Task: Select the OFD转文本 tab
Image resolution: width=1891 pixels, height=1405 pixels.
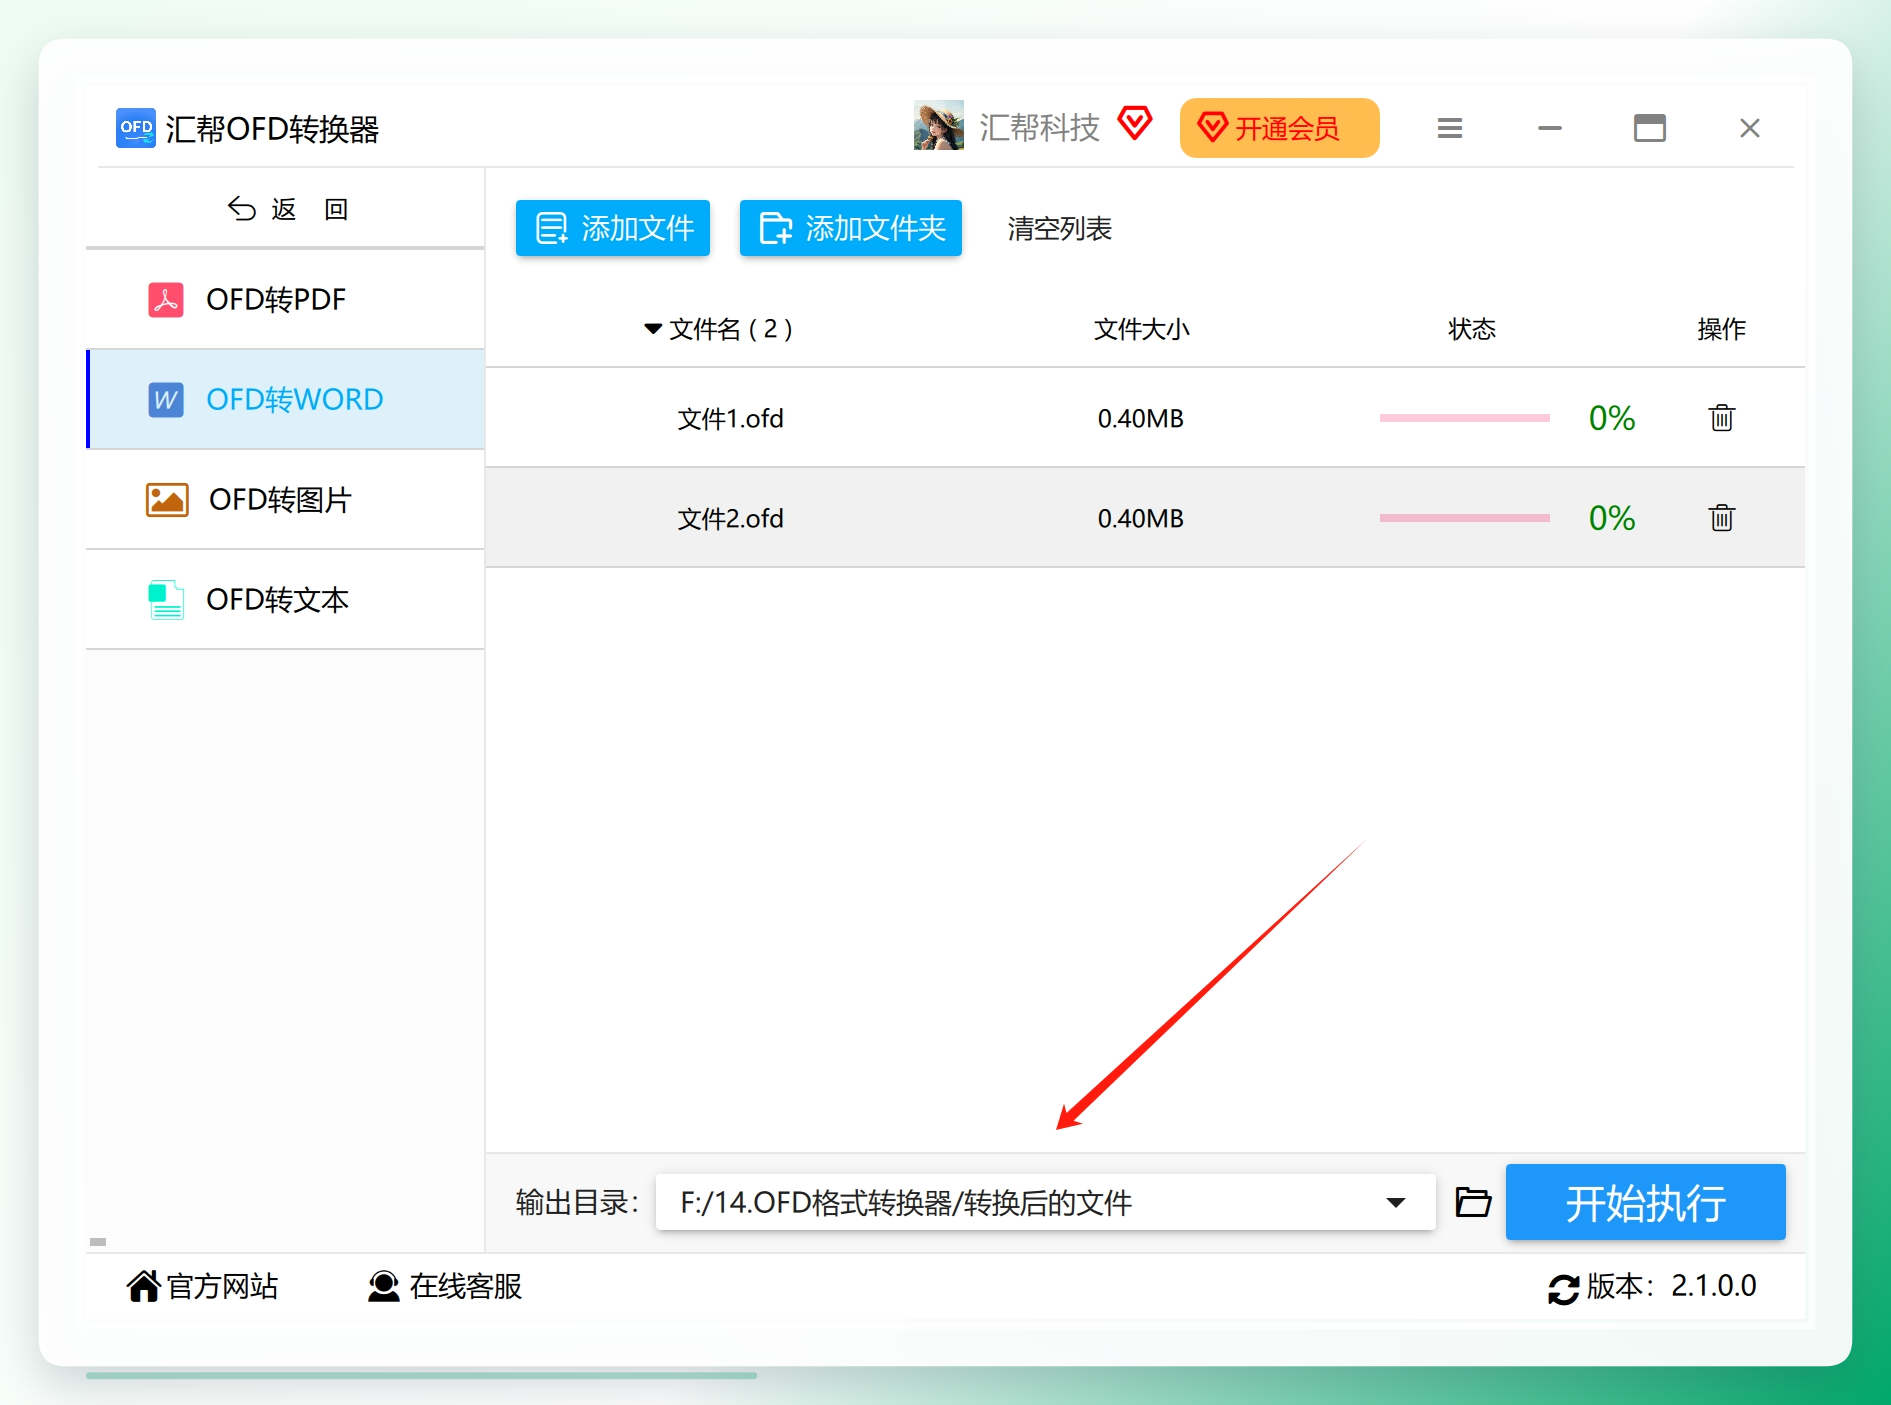Action: [286, 599]
